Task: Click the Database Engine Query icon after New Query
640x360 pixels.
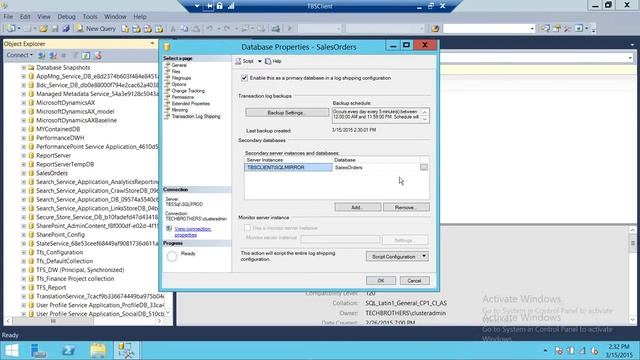Action: 125,29
